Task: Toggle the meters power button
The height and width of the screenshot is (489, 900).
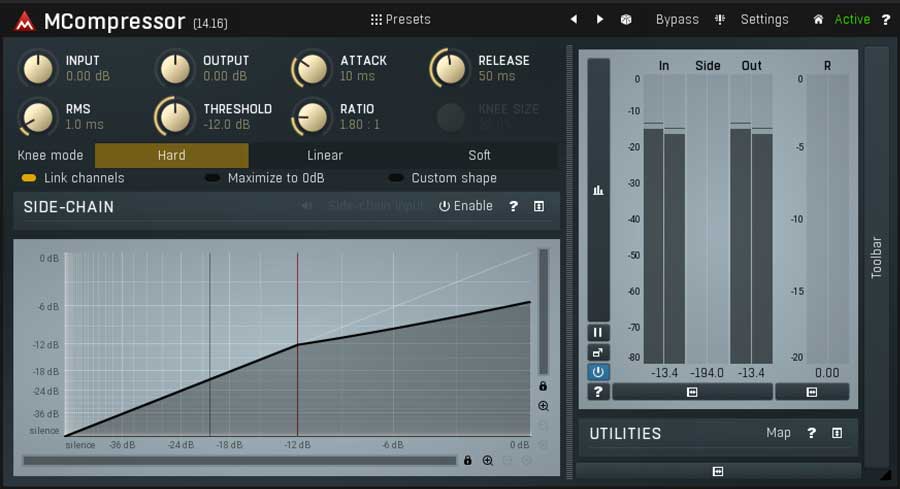Action: tap(598, 372)
